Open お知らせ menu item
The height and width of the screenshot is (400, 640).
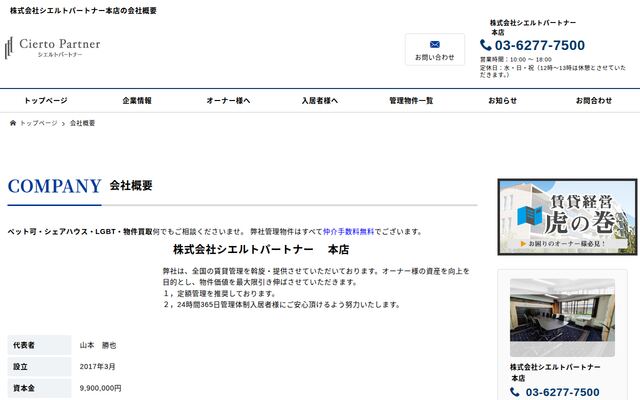(x=503, y=100)
